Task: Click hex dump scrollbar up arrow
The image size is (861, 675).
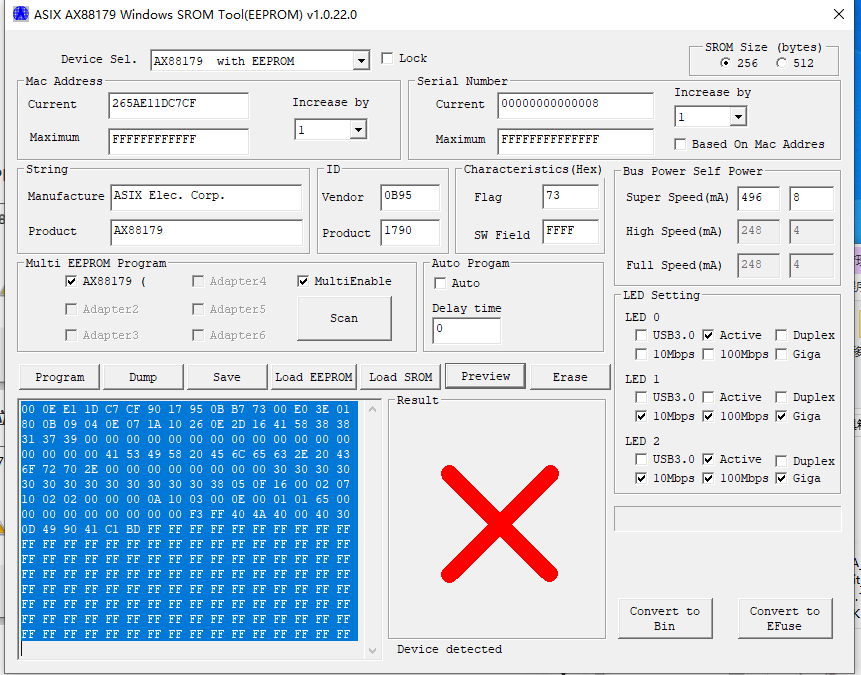Action: [x=372, y=409]
